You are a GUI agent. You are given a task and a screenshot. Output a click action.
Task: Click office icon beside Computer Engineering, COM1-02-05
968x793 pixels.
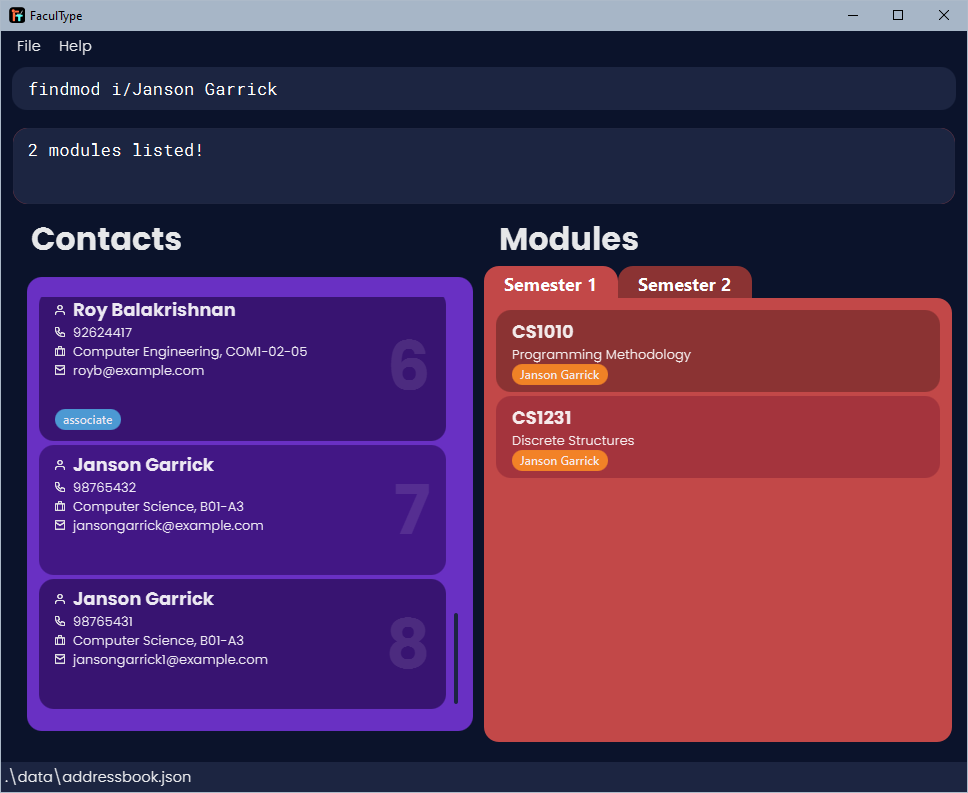60,351
